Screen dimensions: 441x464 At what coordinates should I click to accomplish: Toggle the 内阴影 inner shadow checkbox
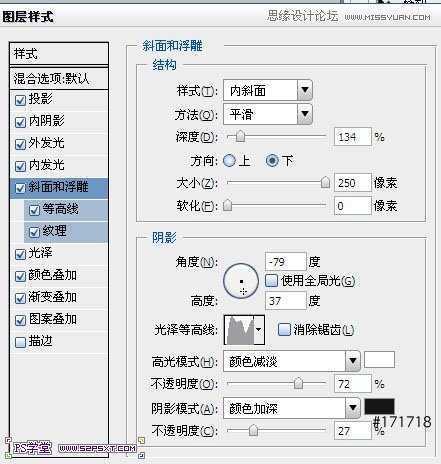[20, 122]
